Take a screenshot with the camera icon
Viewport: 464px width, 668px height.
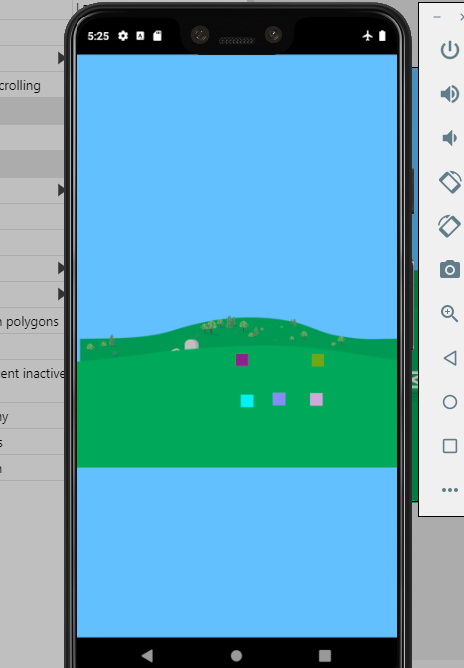(450, 270)
